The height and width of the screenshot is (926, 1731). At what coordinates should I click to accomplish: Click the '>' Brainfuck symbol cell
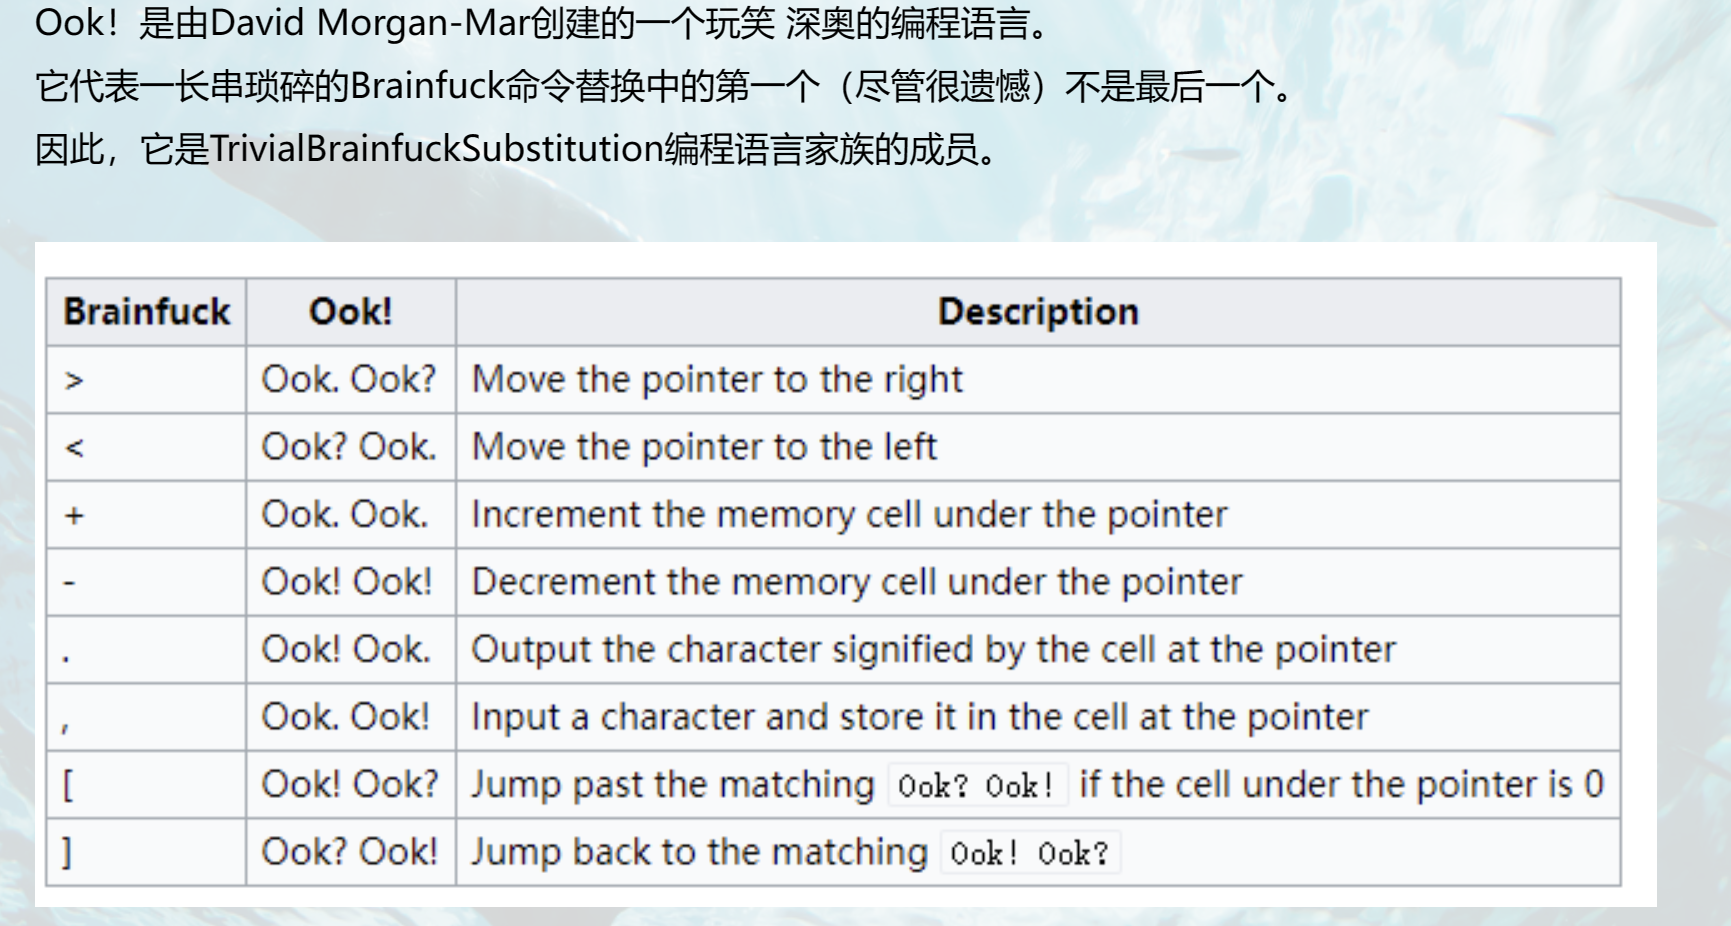[x=146, y=380]
